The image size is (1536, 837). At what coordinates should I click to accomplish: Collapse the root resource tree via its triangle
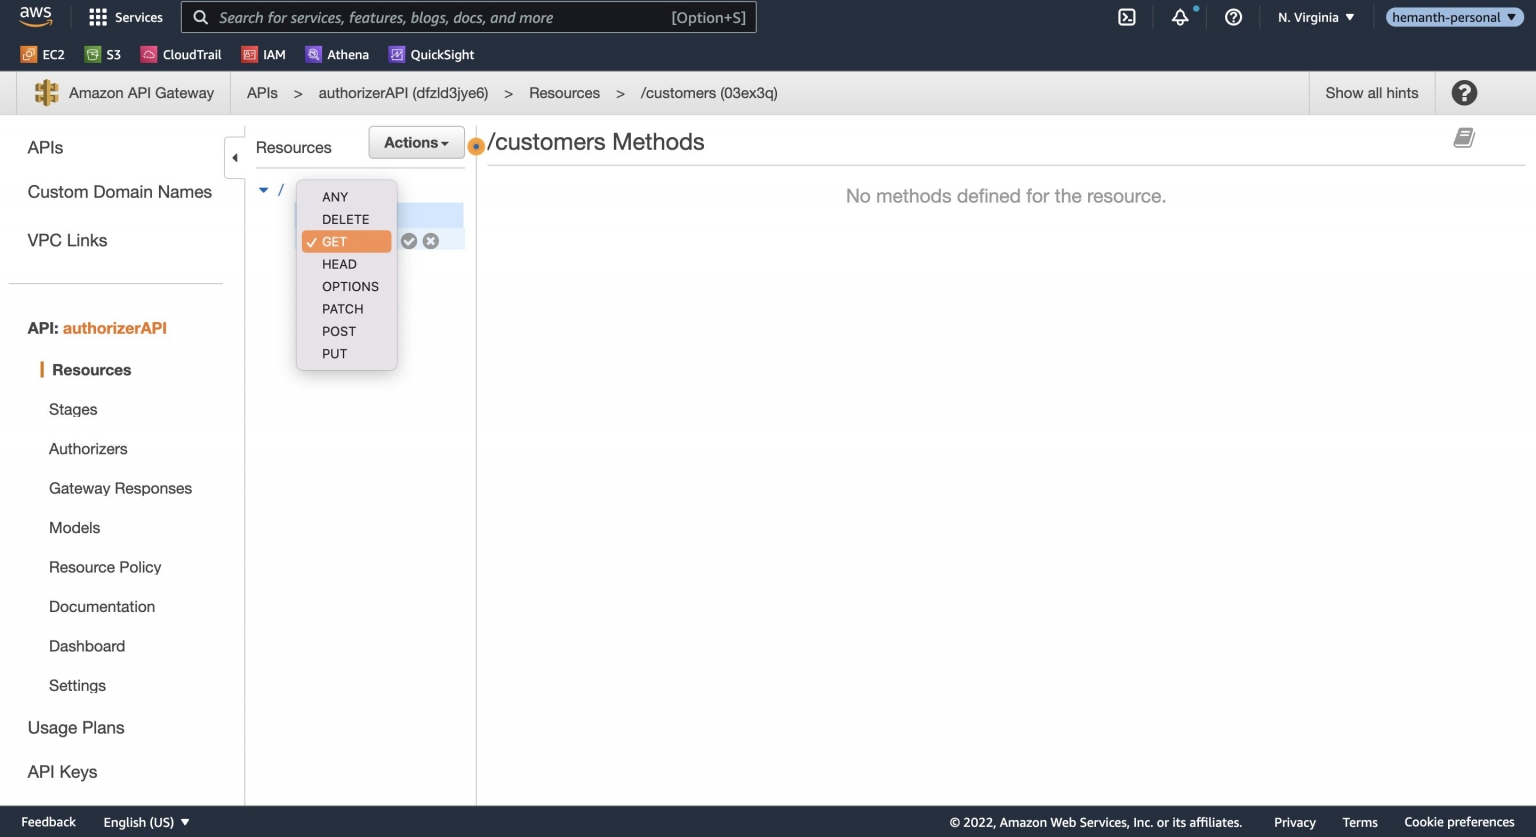click(x=263, y=189)
